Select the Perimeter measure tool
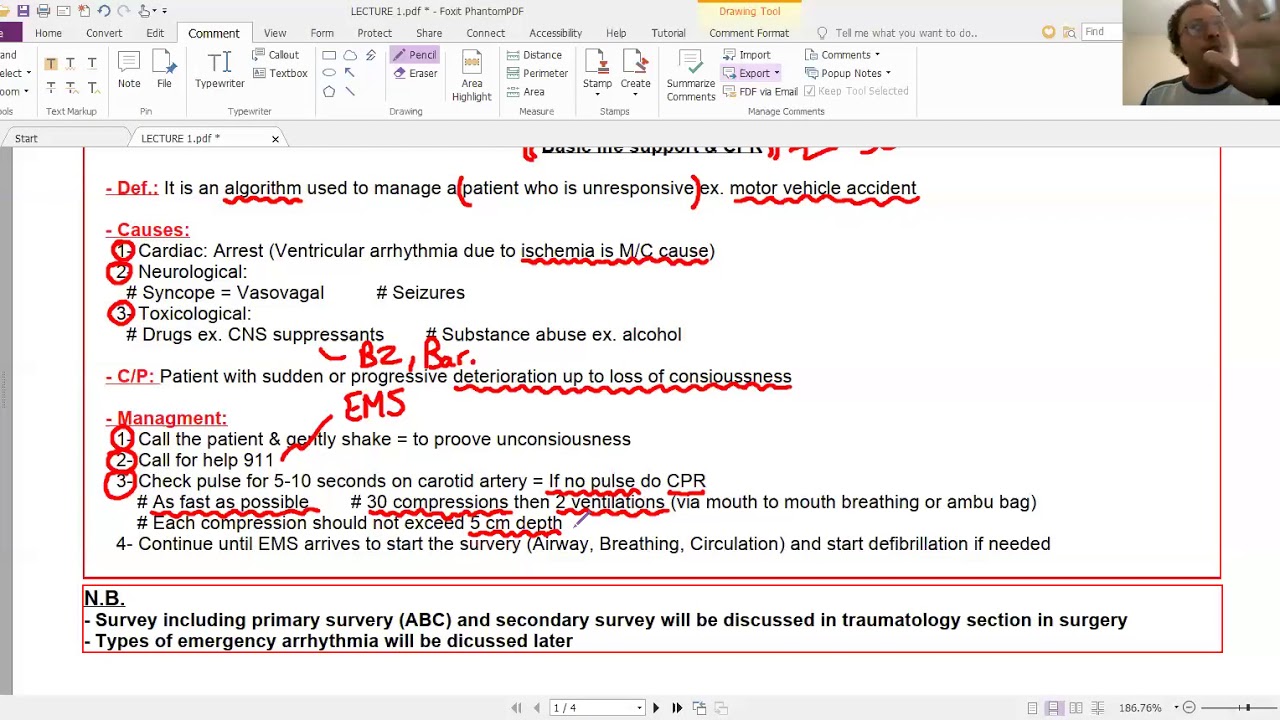Screen dimensions: 1280x720 point(537,73)
